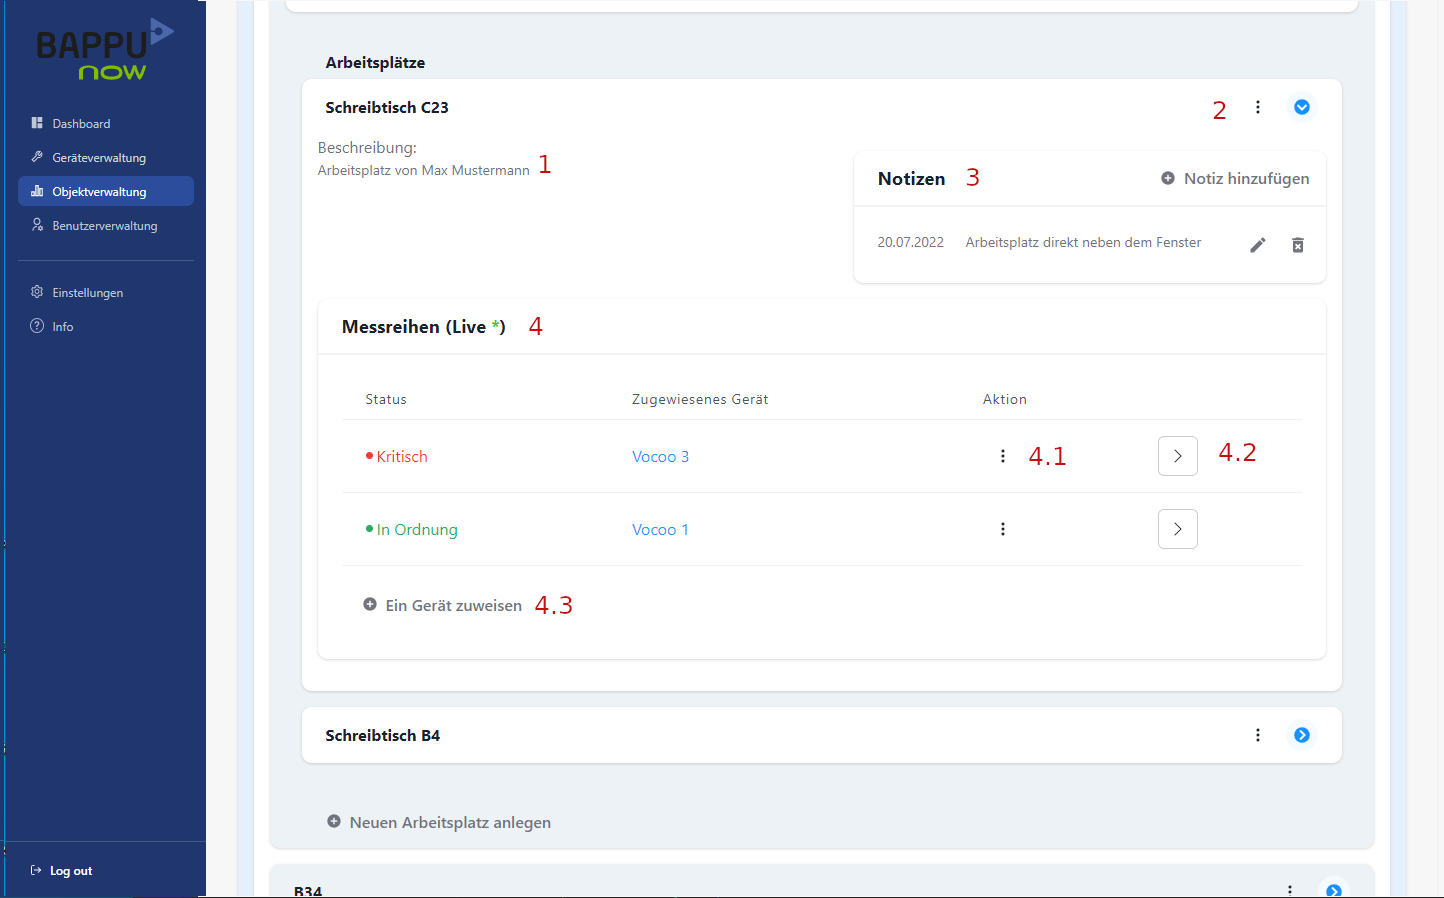Click the Einstellungen gear icon
This screenshot has width=1444, height=898.
tap(37, 292)
